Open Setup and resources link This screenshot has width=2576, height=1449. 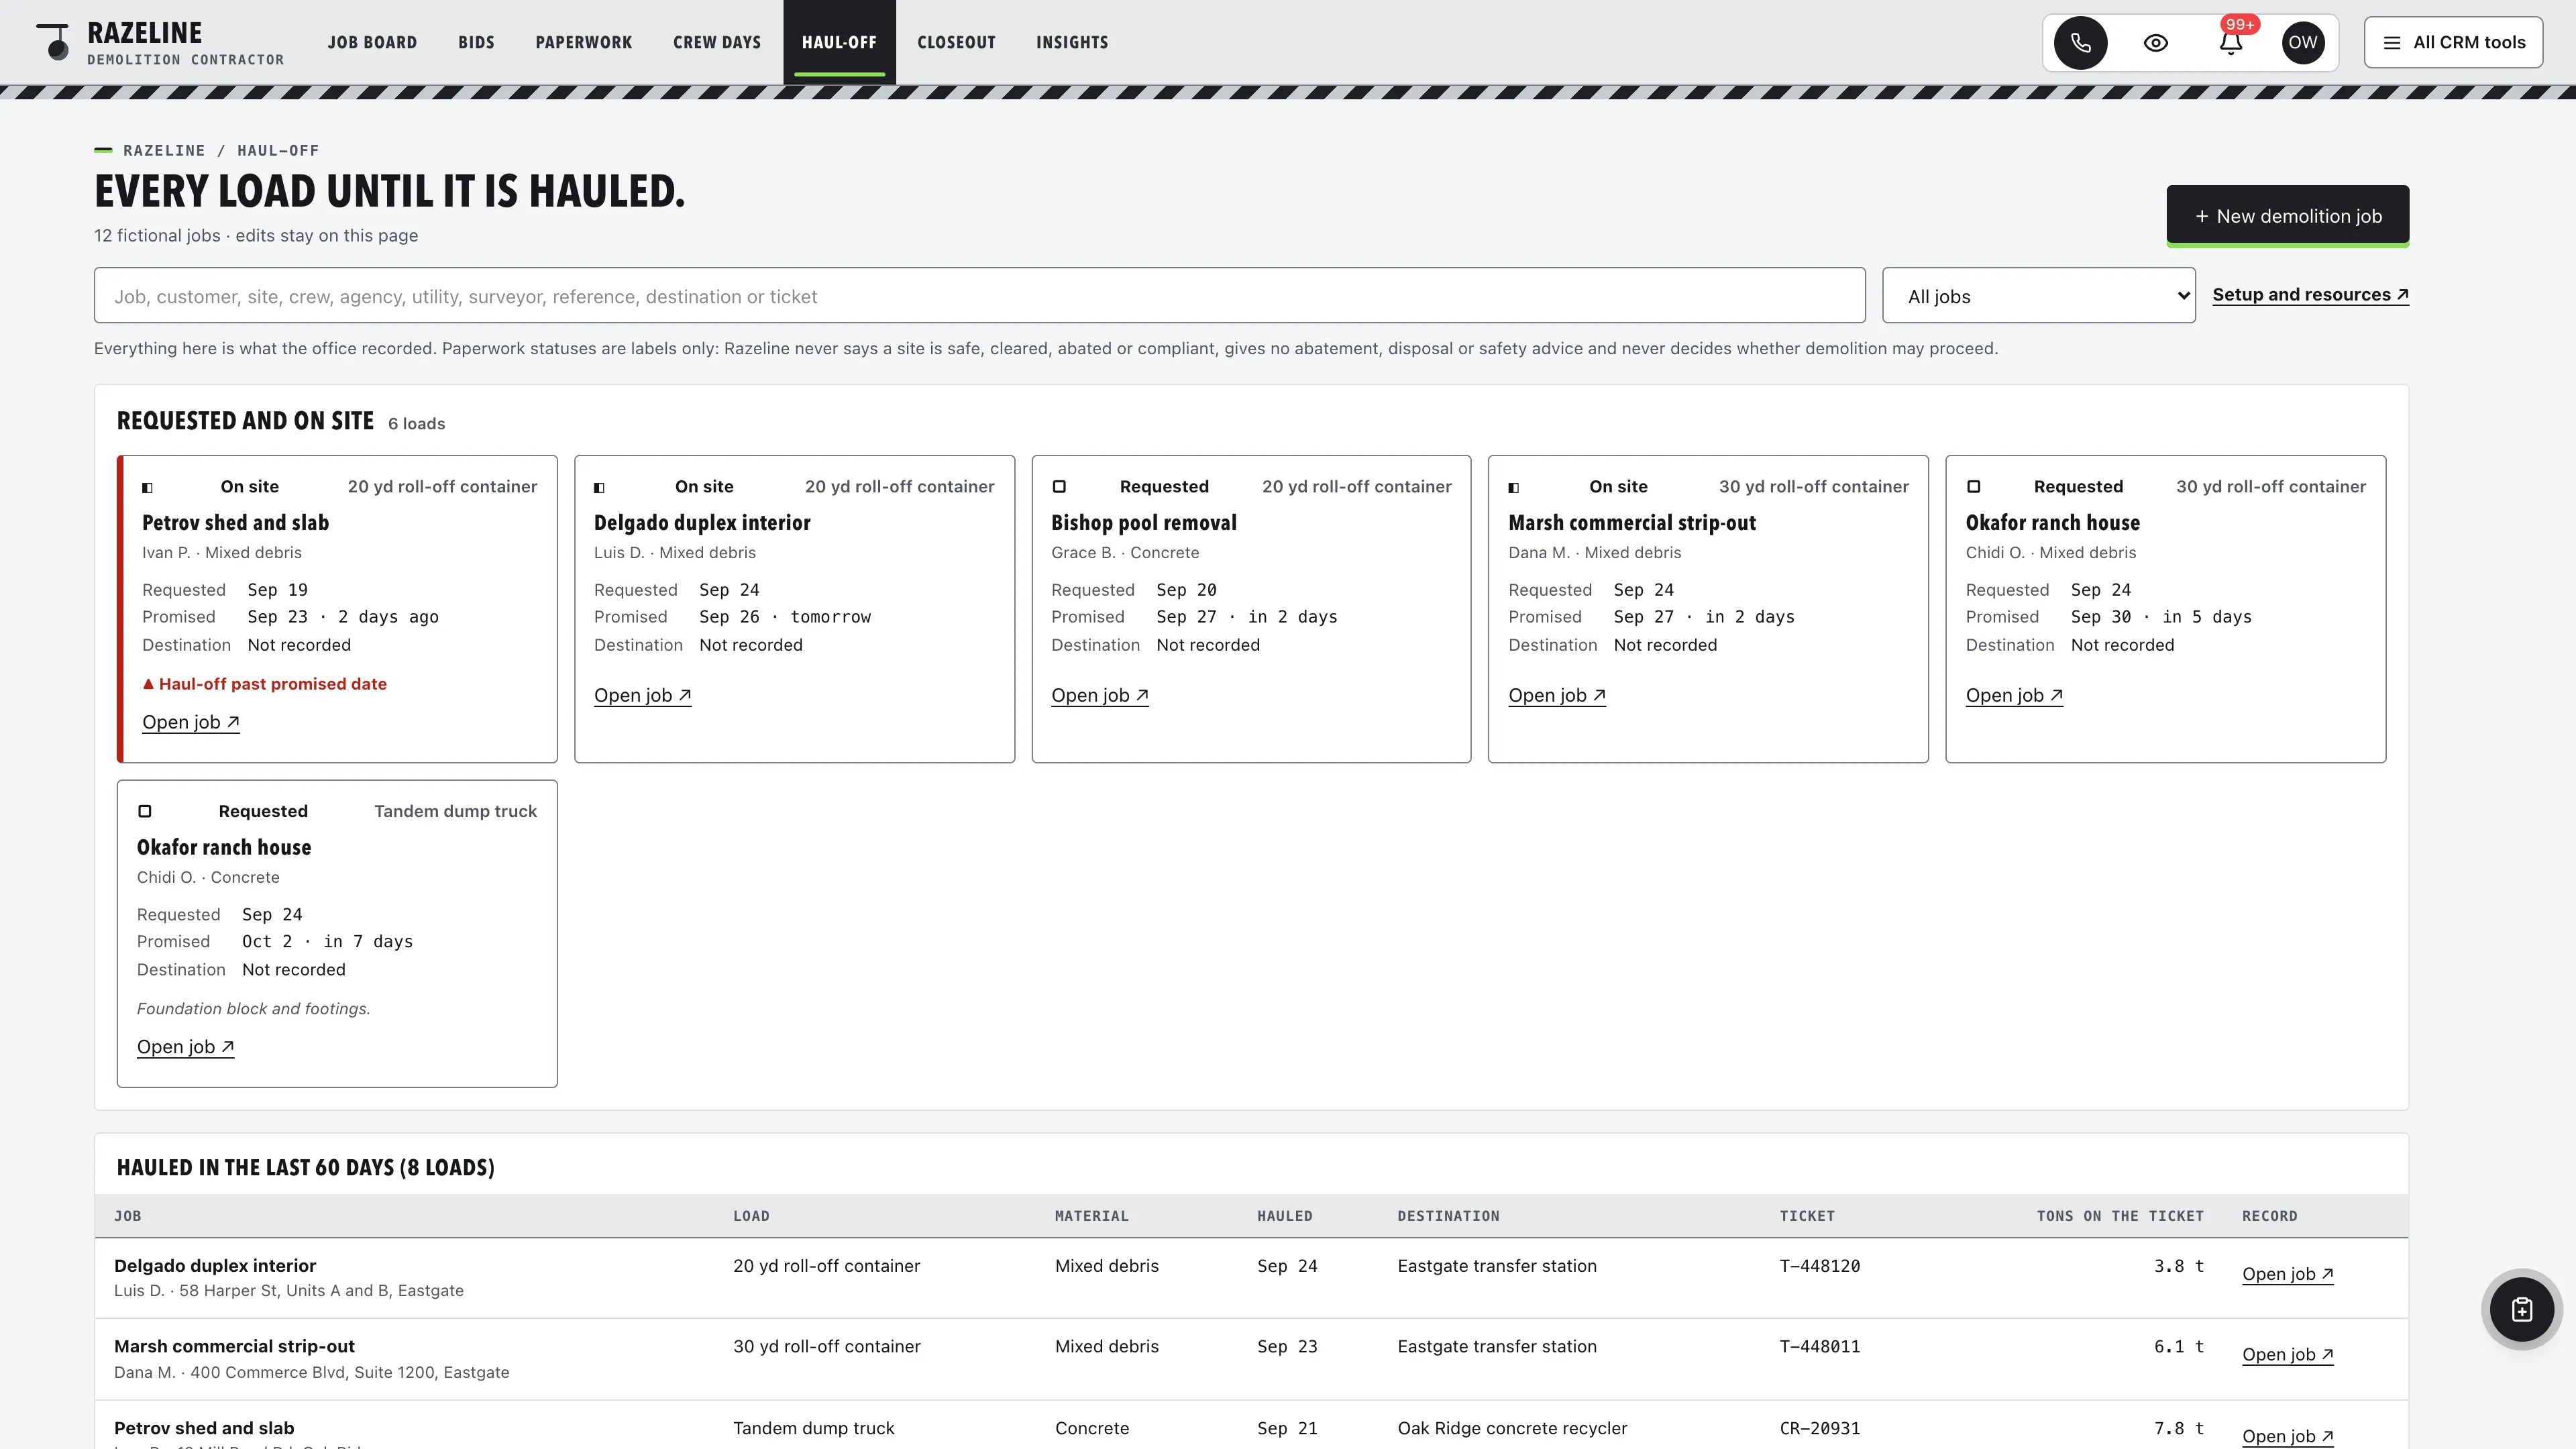2310,295
